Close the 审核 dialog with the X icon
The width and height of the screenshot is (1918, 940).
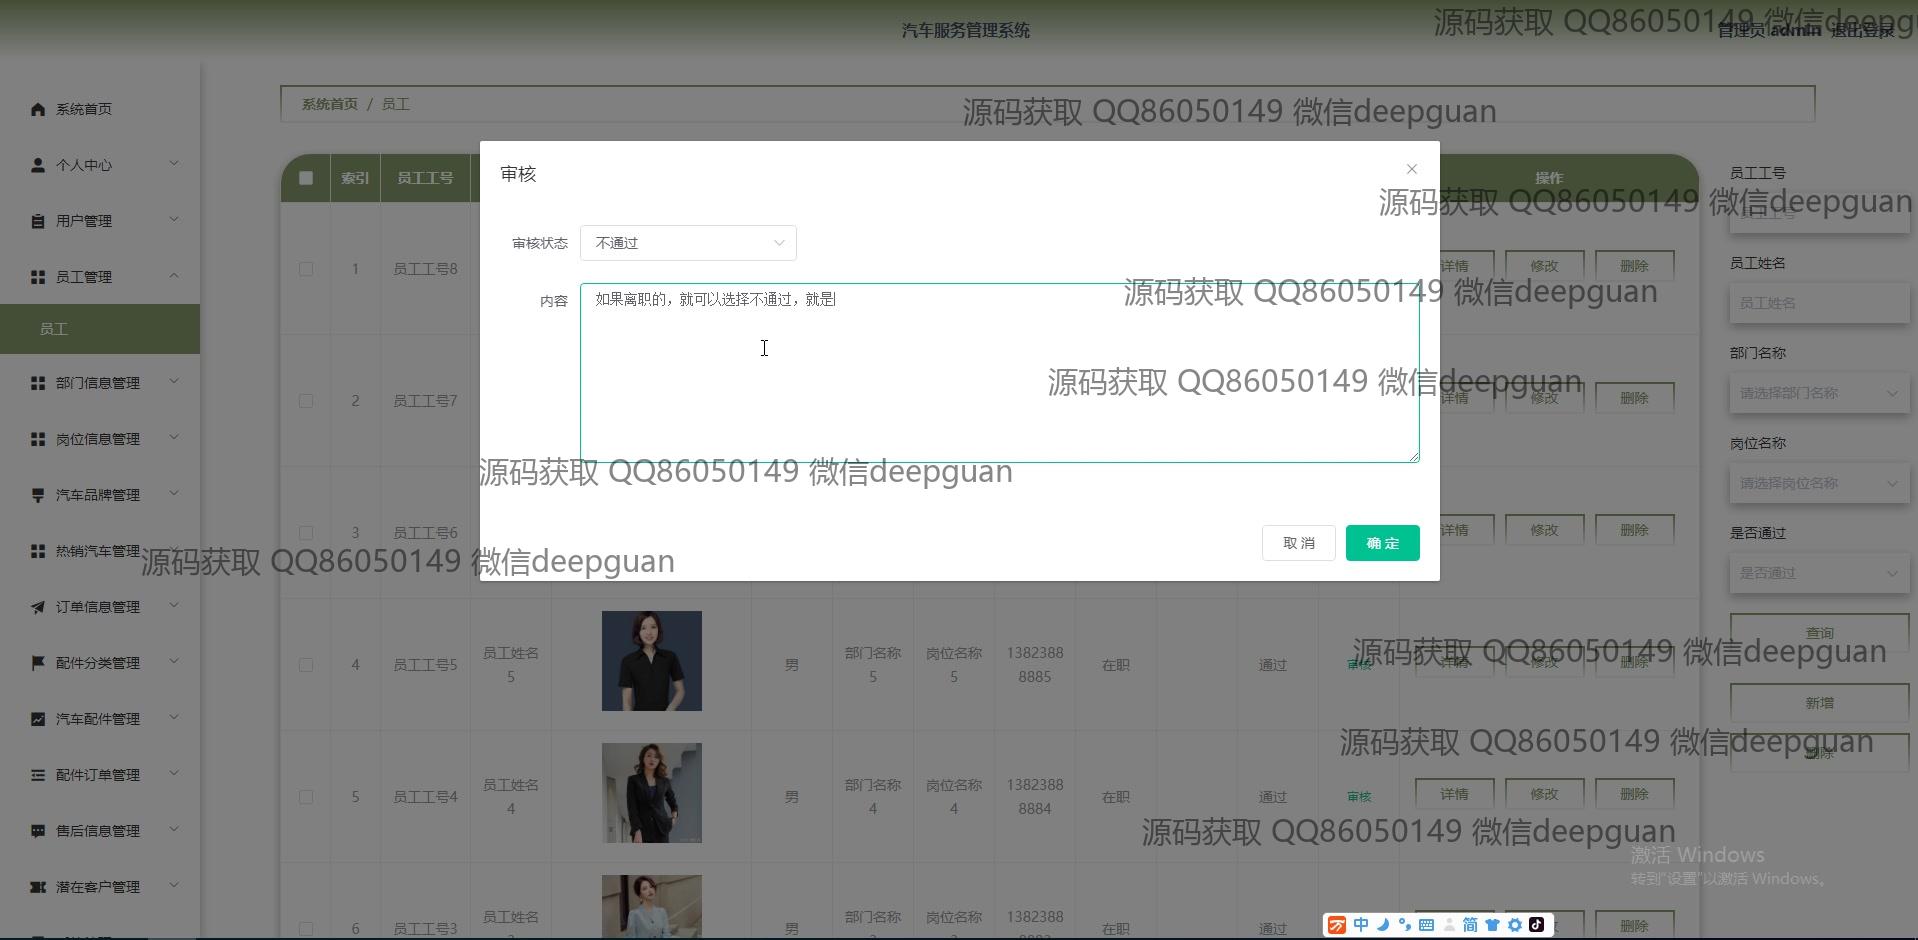[x=1411, y=169]
